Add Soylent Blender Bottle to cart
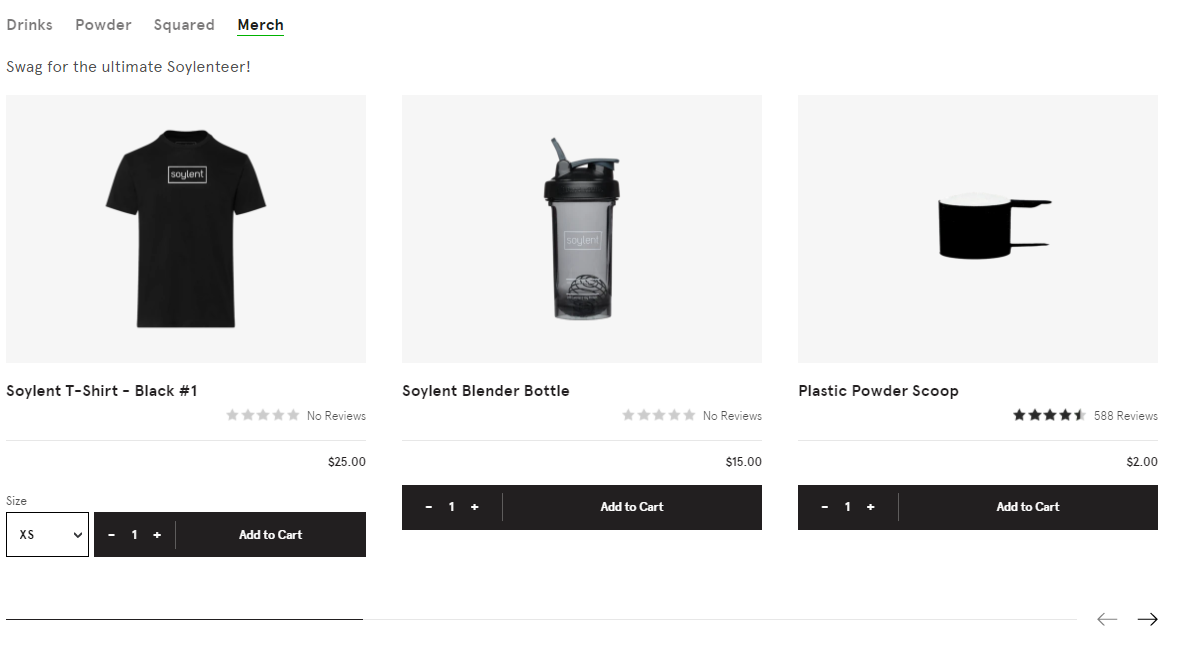This screenshot has height=646, width=1181. click(632, 507)
